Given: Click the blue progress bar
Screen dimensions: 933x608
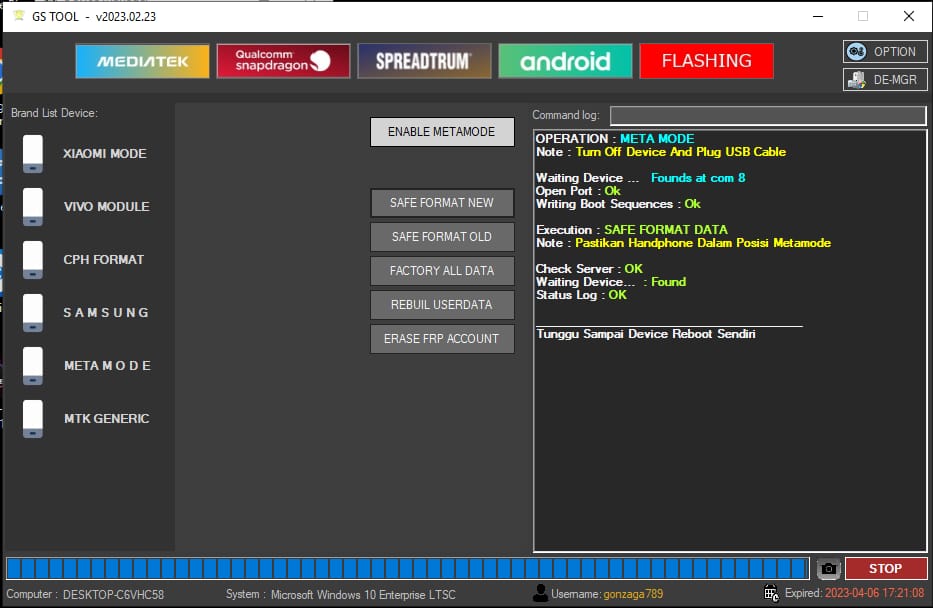Looking at the screenshot, I should pos(408,569).
